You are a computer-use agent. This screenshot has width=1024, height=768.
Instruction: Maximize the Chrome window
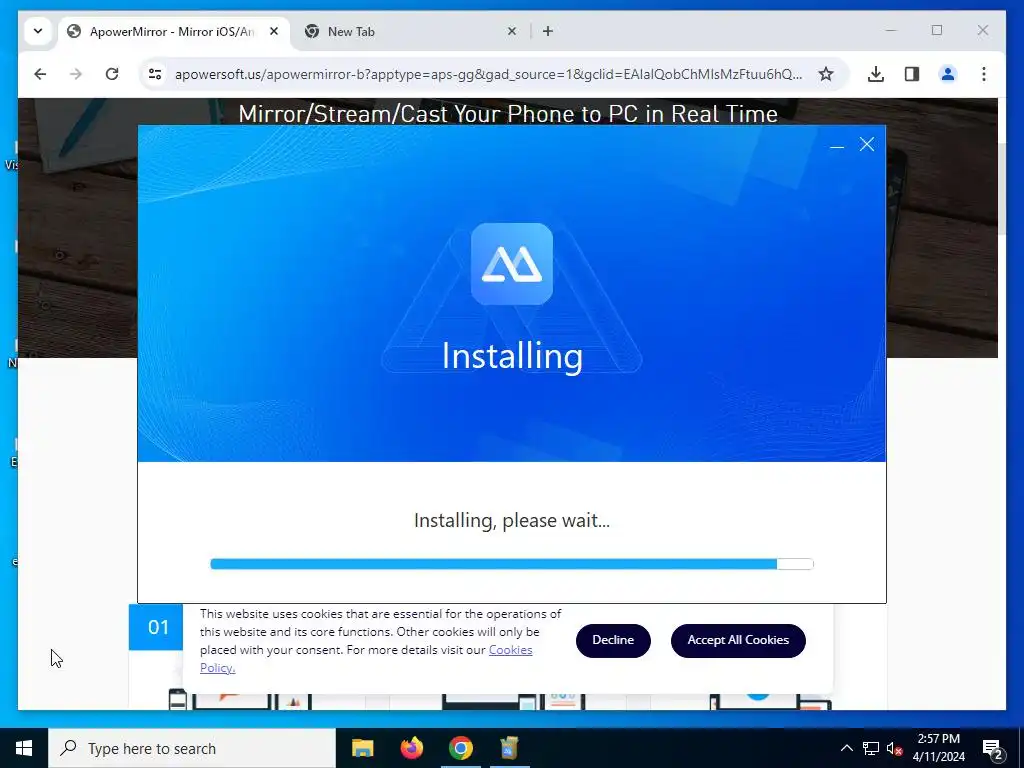(936, 30)
